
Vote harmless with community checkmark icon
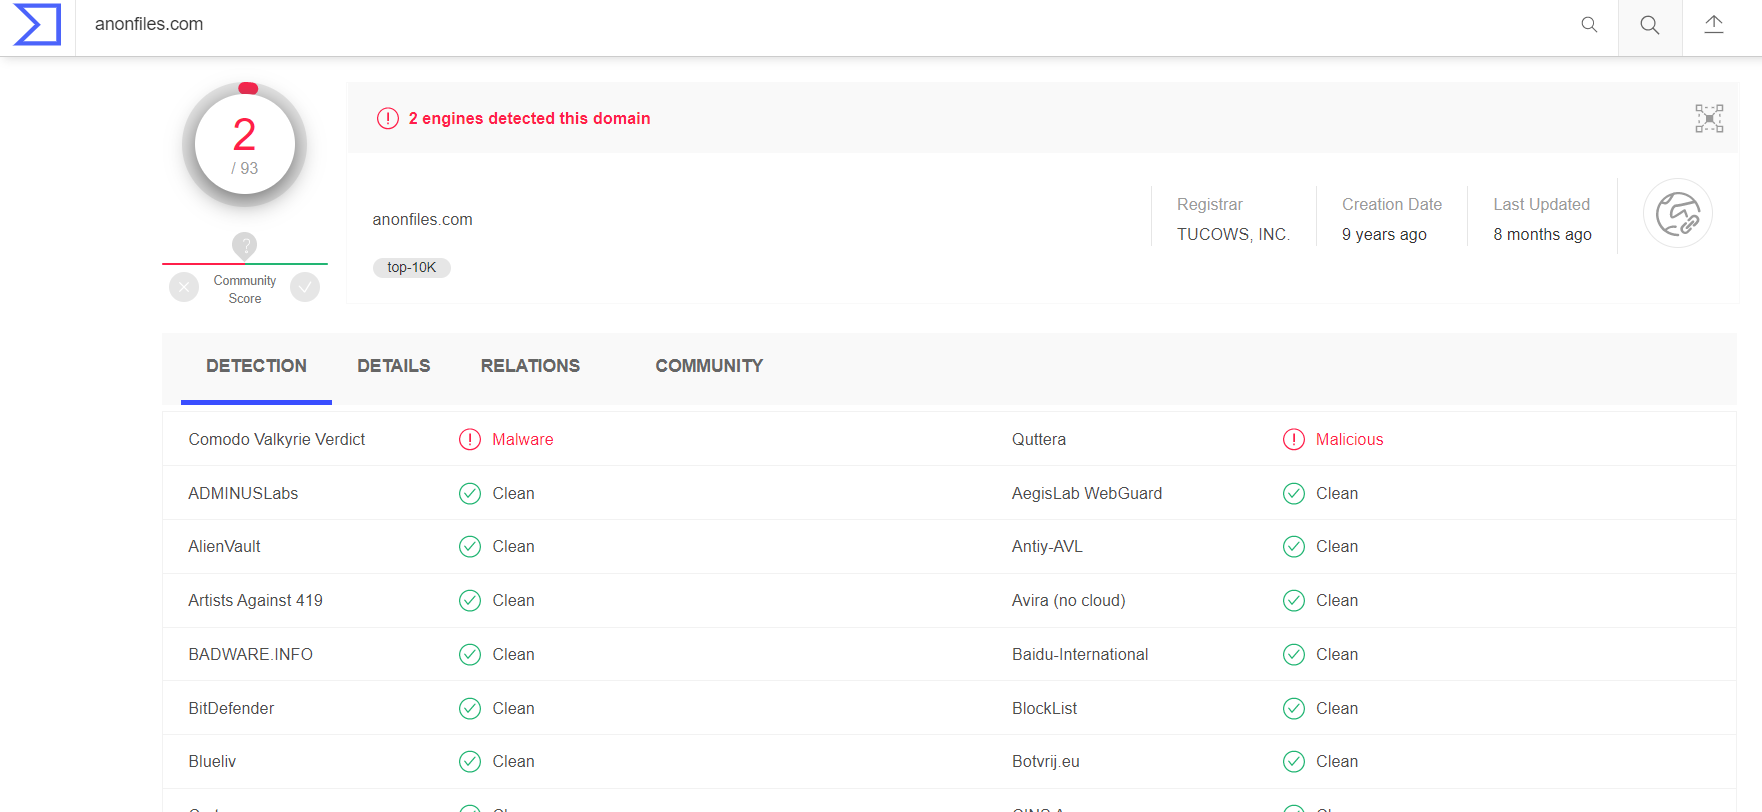tap(305, 288)
